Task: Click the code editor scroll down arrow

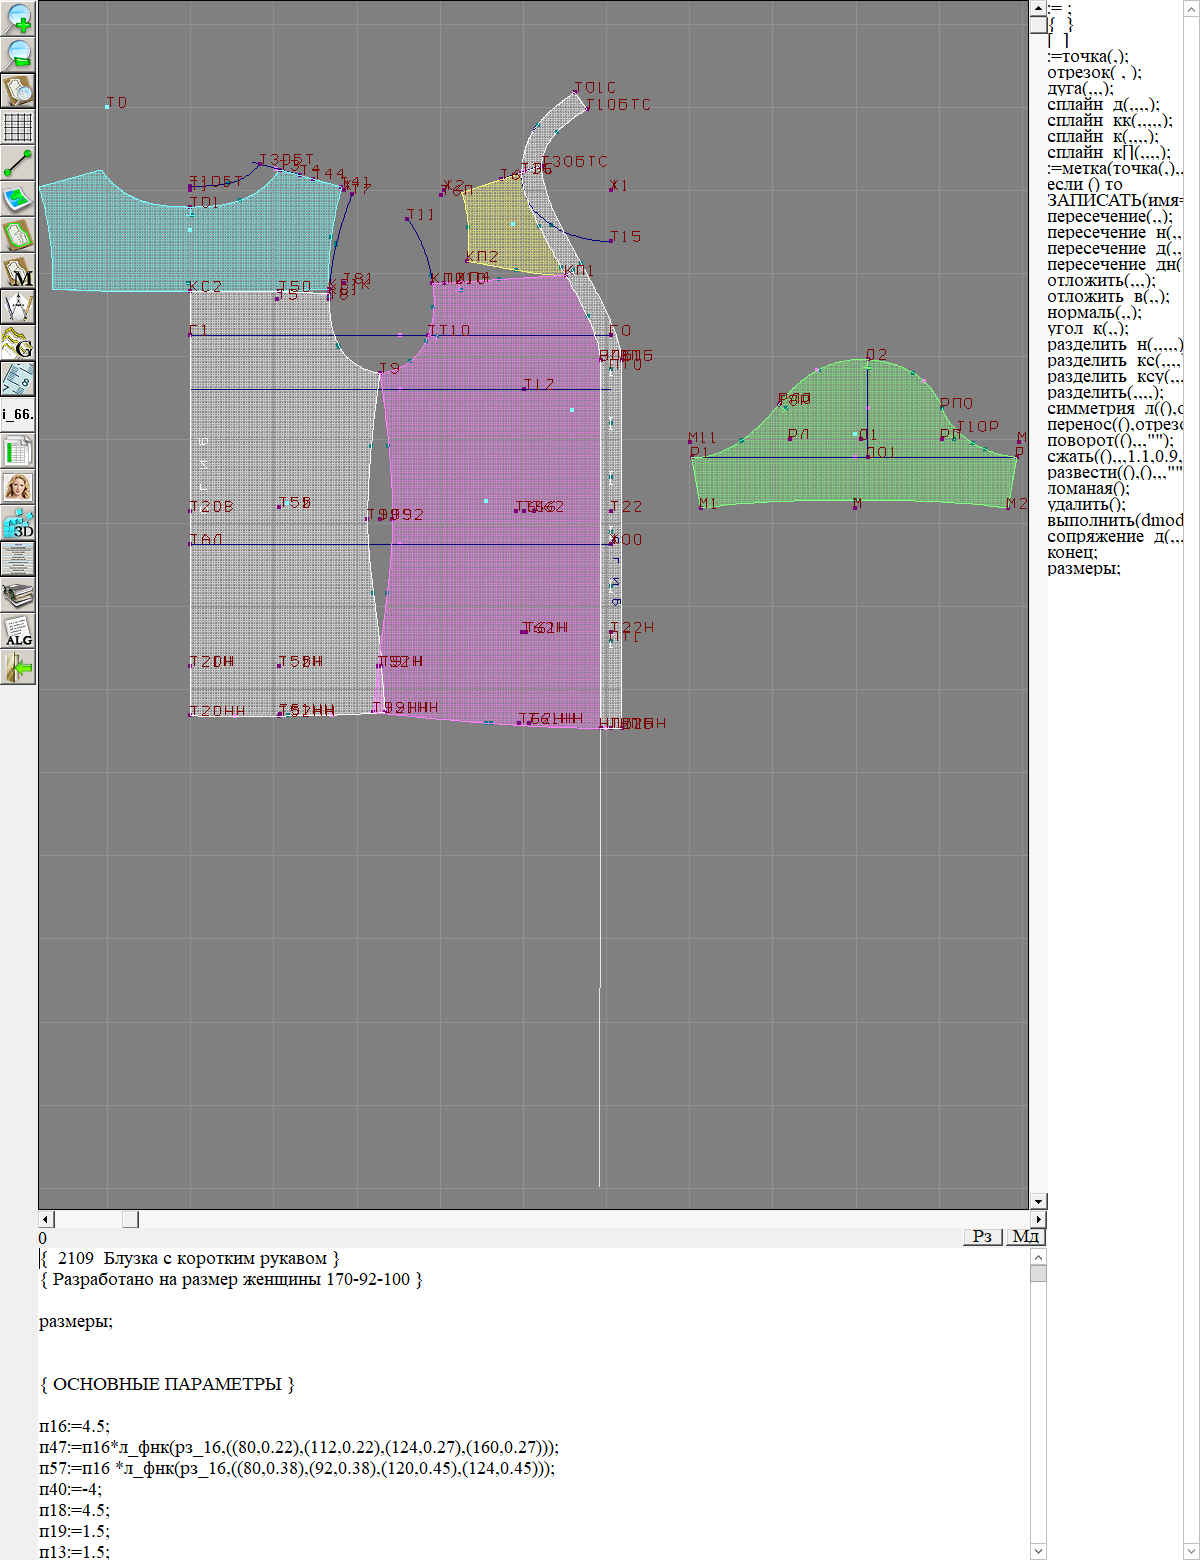Action: [x=1038, y=1551]
